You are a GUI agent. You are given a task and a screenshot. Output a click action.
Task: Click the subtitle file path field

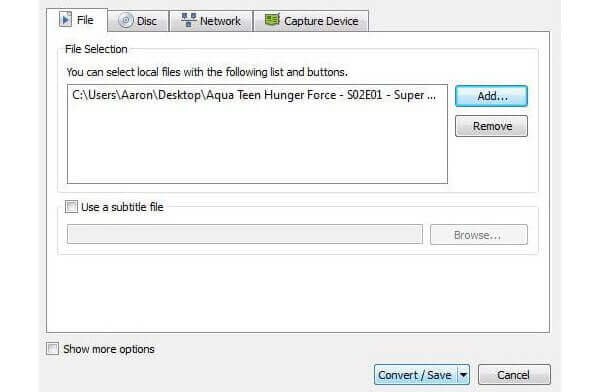pos(245,234)
